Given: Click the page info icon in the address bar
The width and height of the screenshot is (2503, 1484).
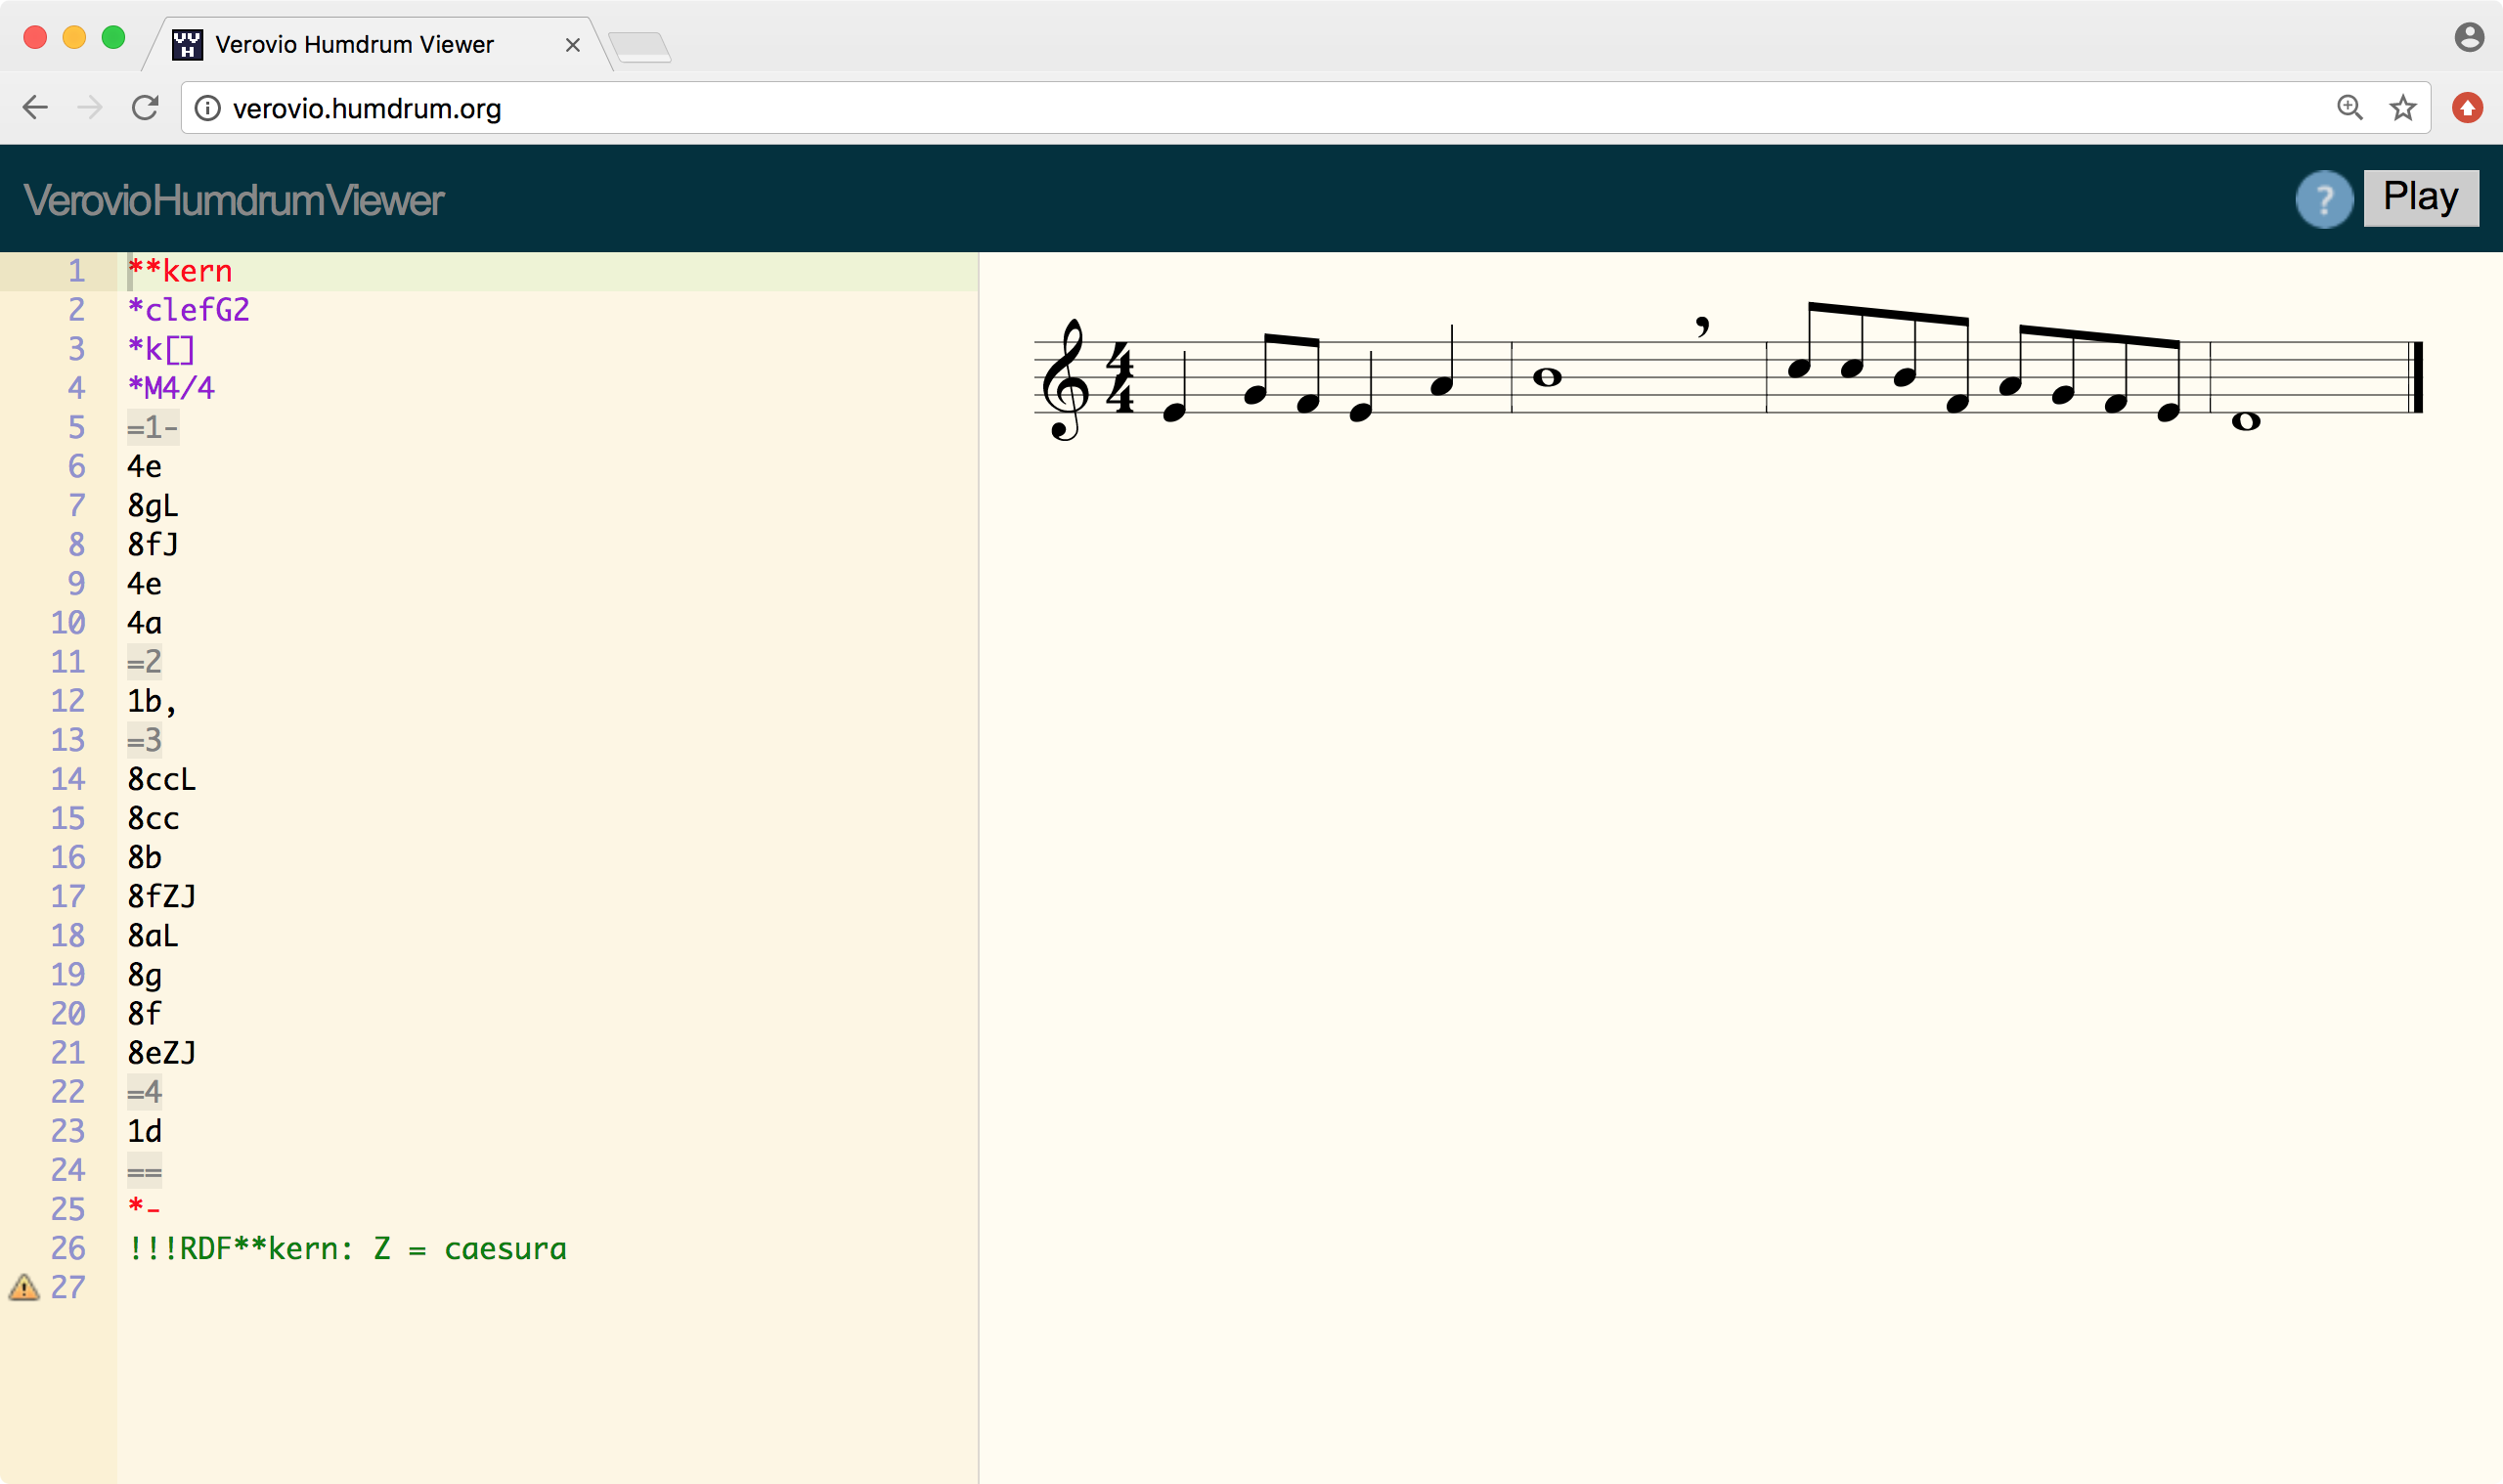Looking at the screenshot, I should click(207, 108).
